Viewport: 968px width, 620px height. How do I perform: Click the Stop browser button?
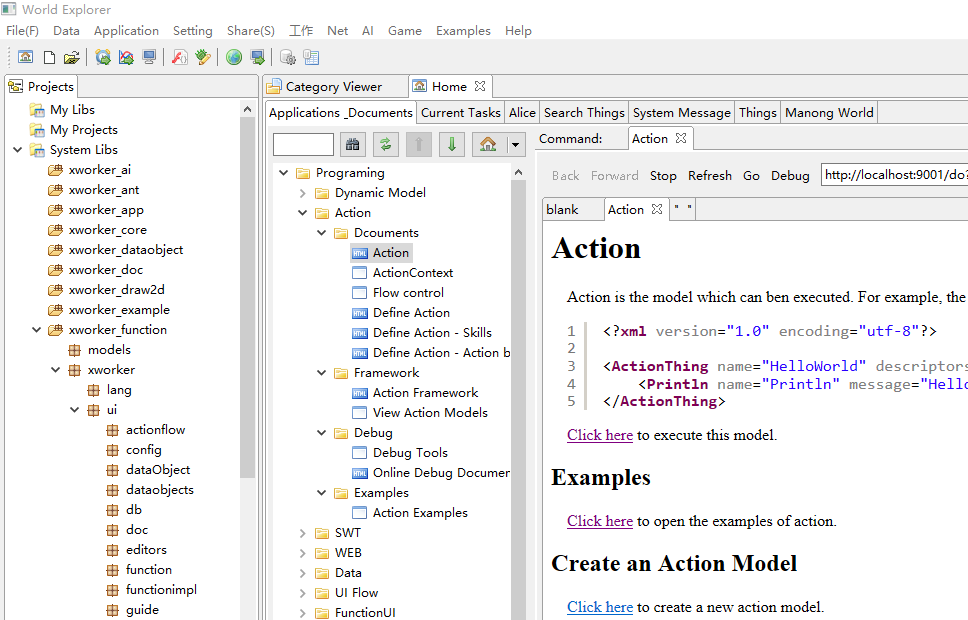[663, 175]
